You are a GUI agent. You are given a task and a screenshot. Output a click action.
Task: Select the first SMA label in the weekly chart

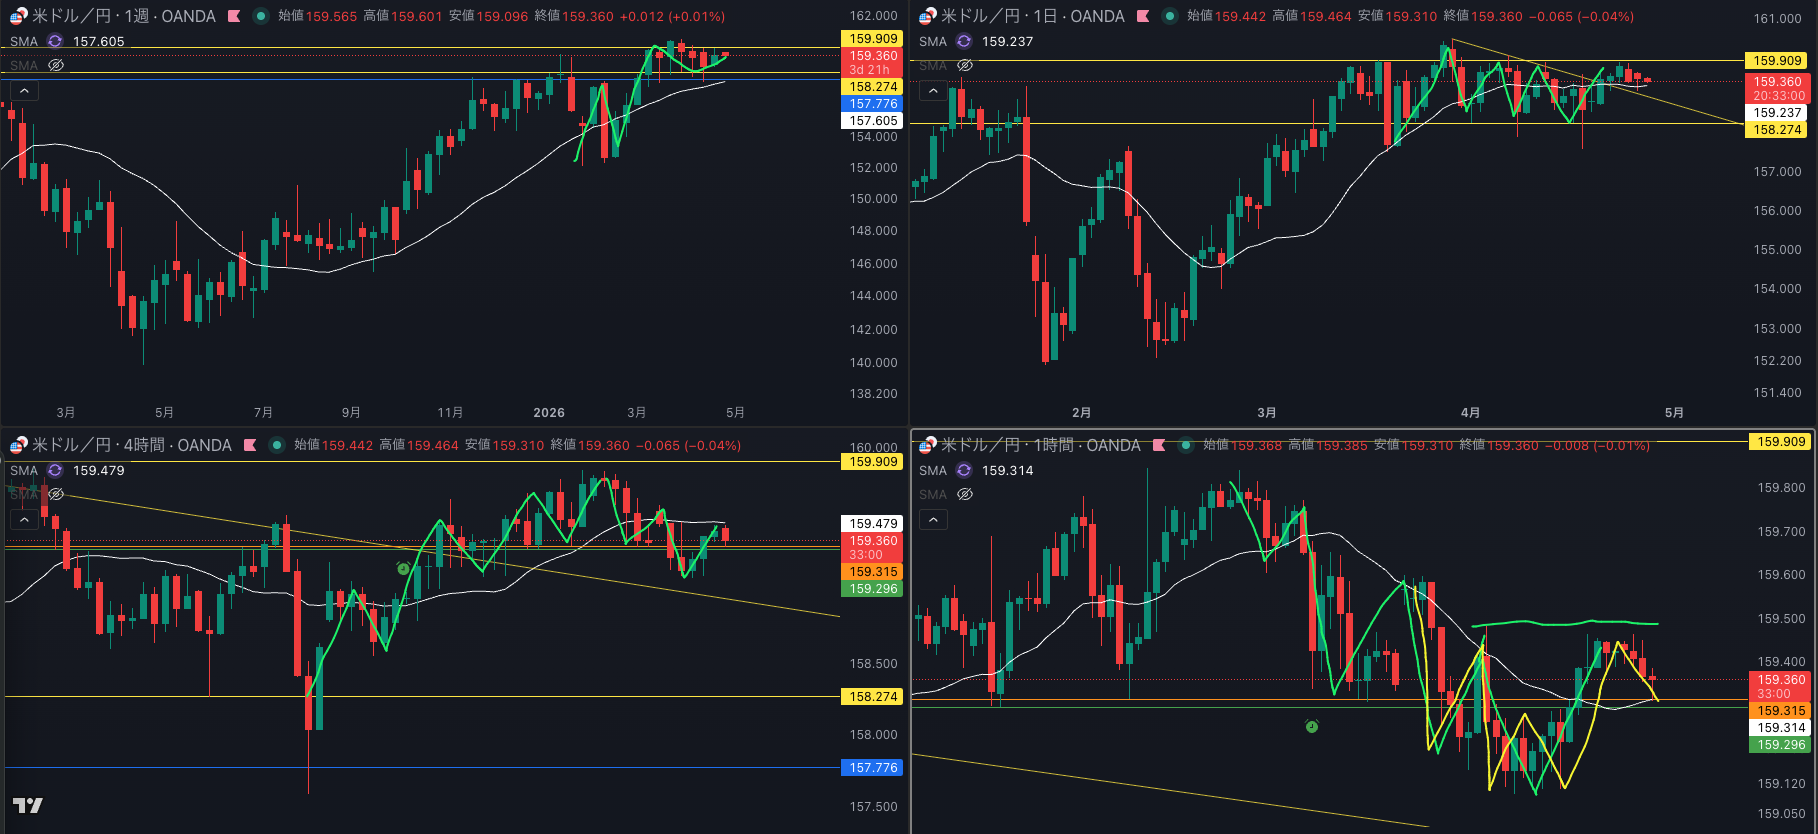(x=24, y=41)
